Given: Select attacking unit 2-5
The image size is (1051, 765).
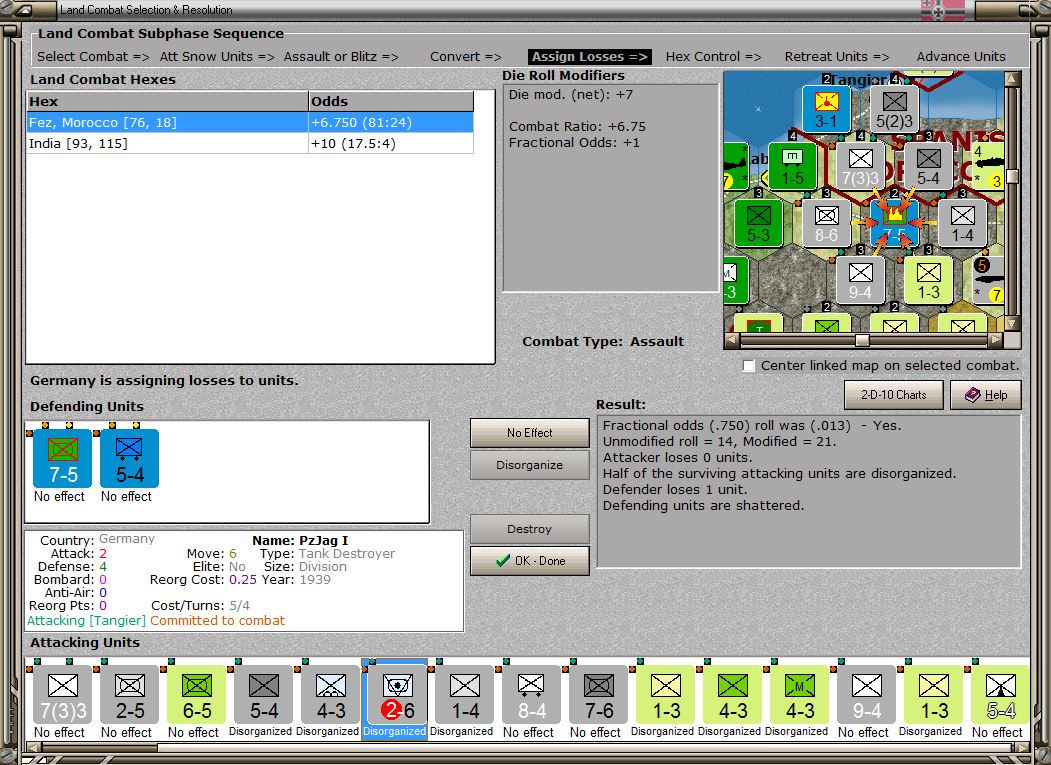Looking at the screenshot, I should (129, 695).
